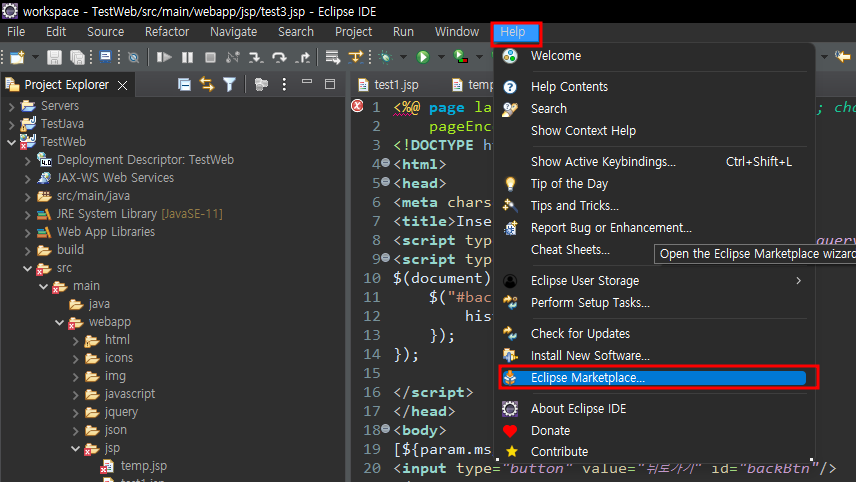Choose Eclipse Marketplace... from Help menu
The image size is (856, 482).
tap(654, 378)
